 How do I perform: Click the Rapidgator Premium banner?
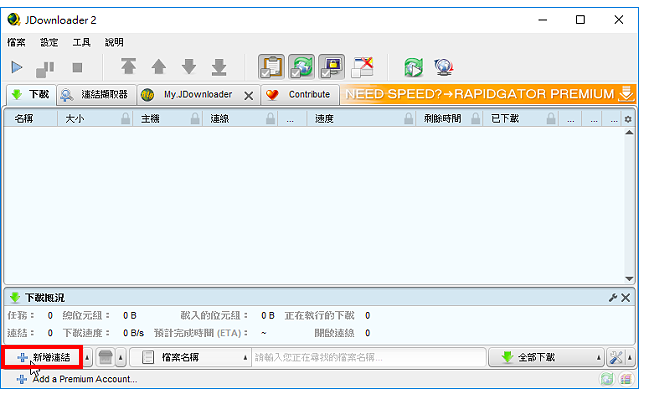488,94
